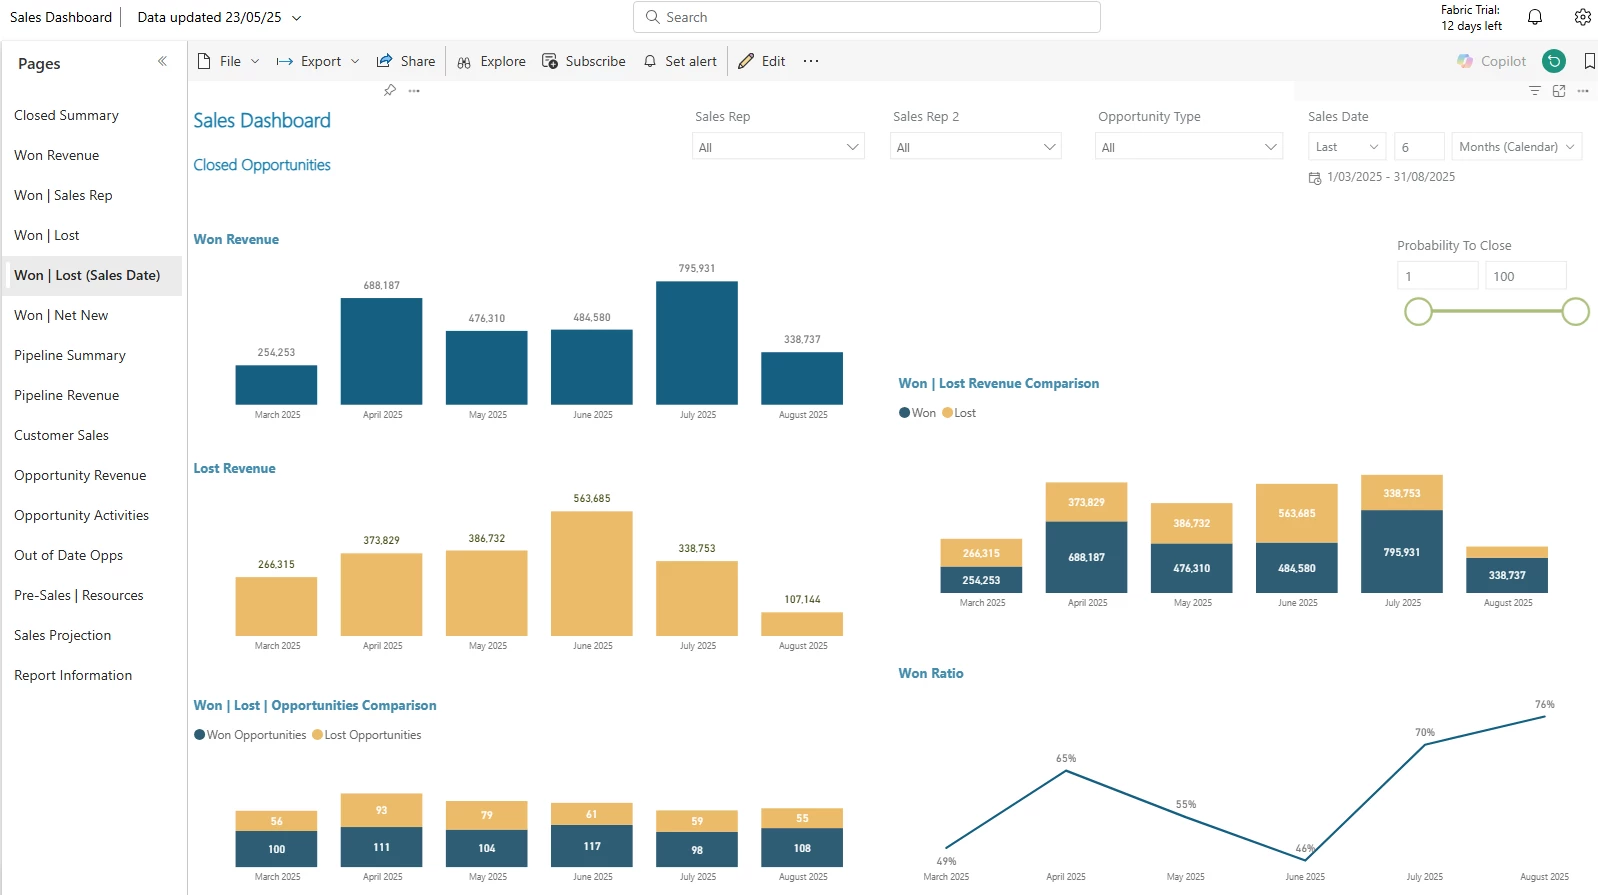Open the notifications bell
The height and width of the screenshot is (895, 1598).
click(x=1535, y=17)
